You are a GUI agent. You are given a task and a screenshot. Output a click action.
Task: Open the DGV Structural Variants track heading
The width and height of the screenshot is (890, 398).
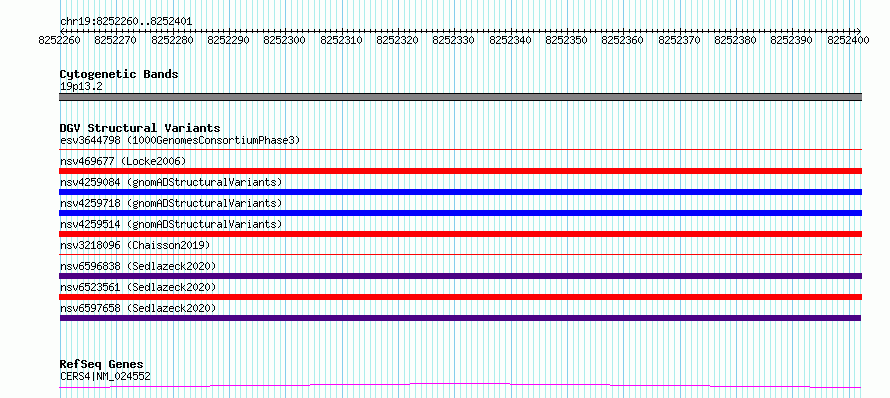point(140,128)
